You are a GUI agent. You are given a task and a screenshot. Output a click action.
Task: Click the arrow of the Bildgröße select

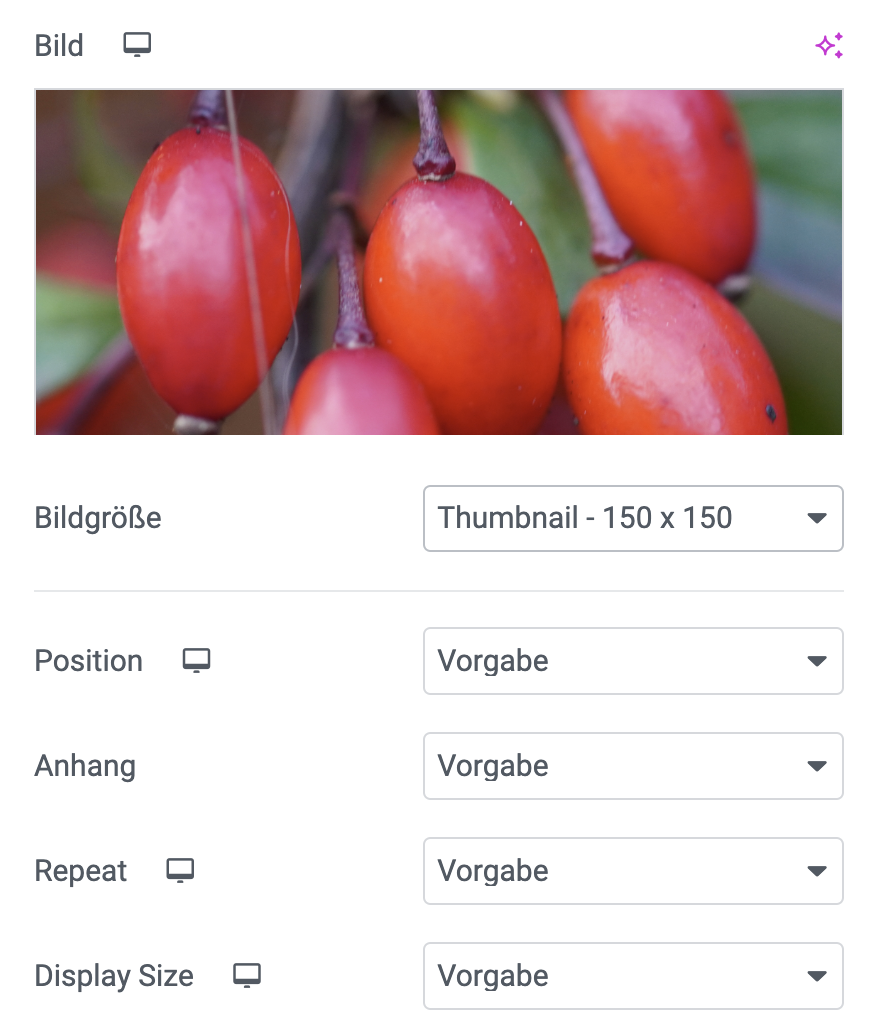pos(817,518)
